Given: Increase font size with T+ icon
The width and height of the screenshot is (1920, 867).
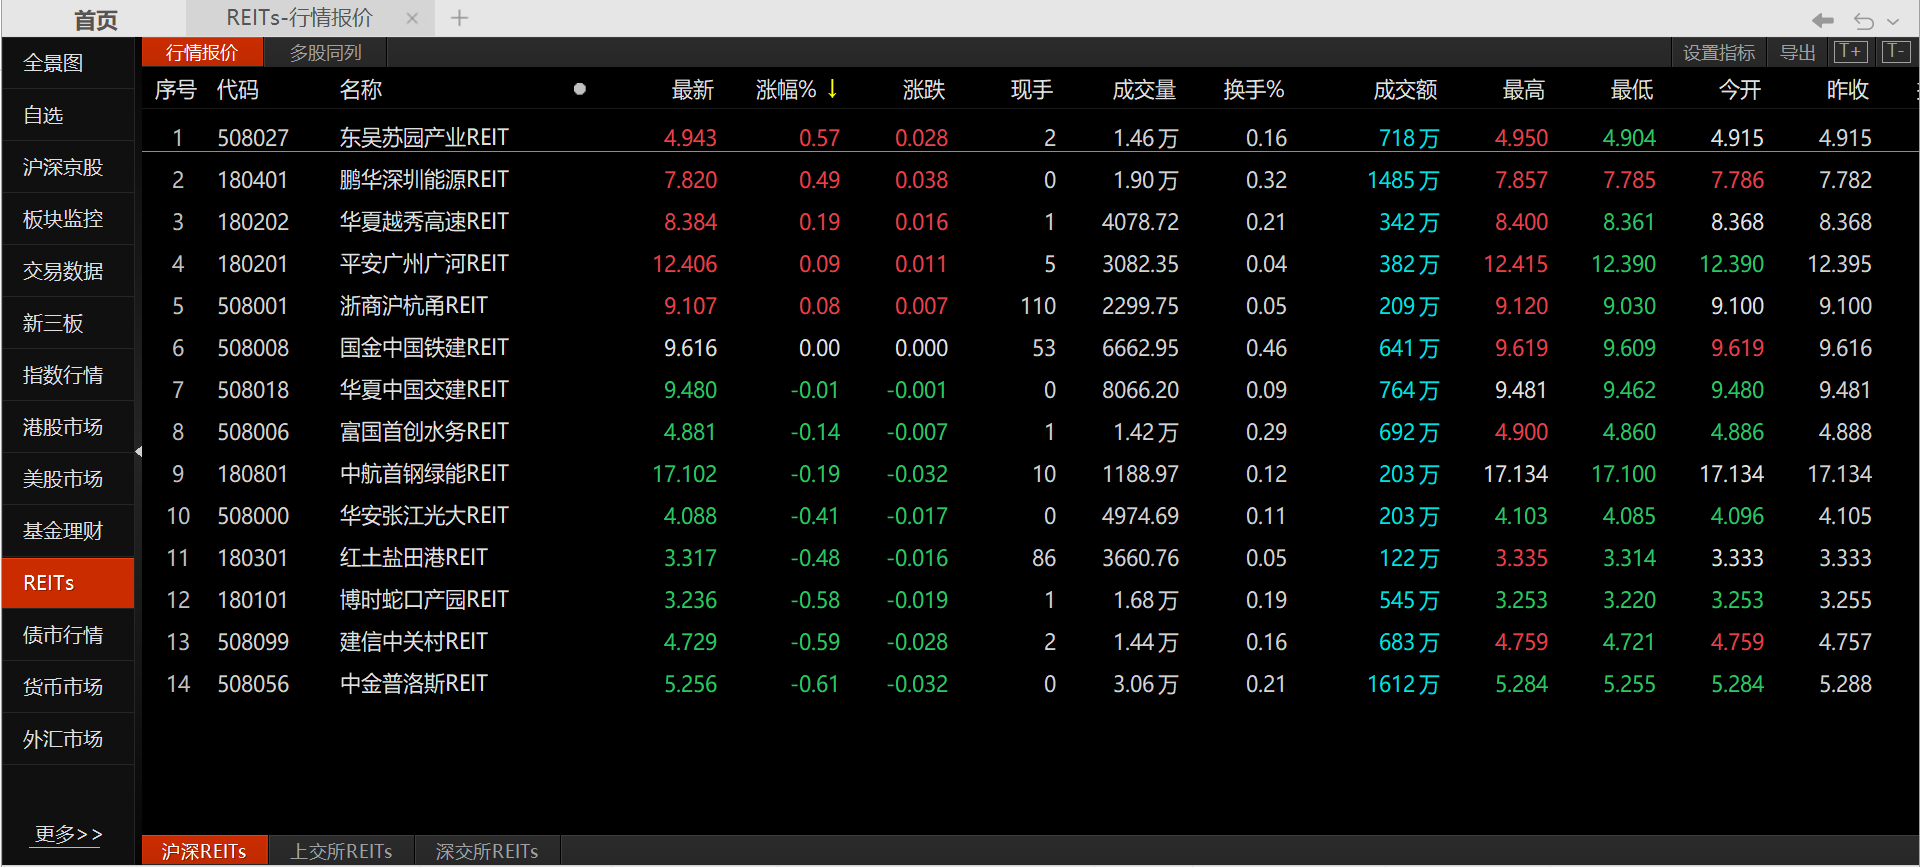Looking at the screenshot, I should point(1851,52).
